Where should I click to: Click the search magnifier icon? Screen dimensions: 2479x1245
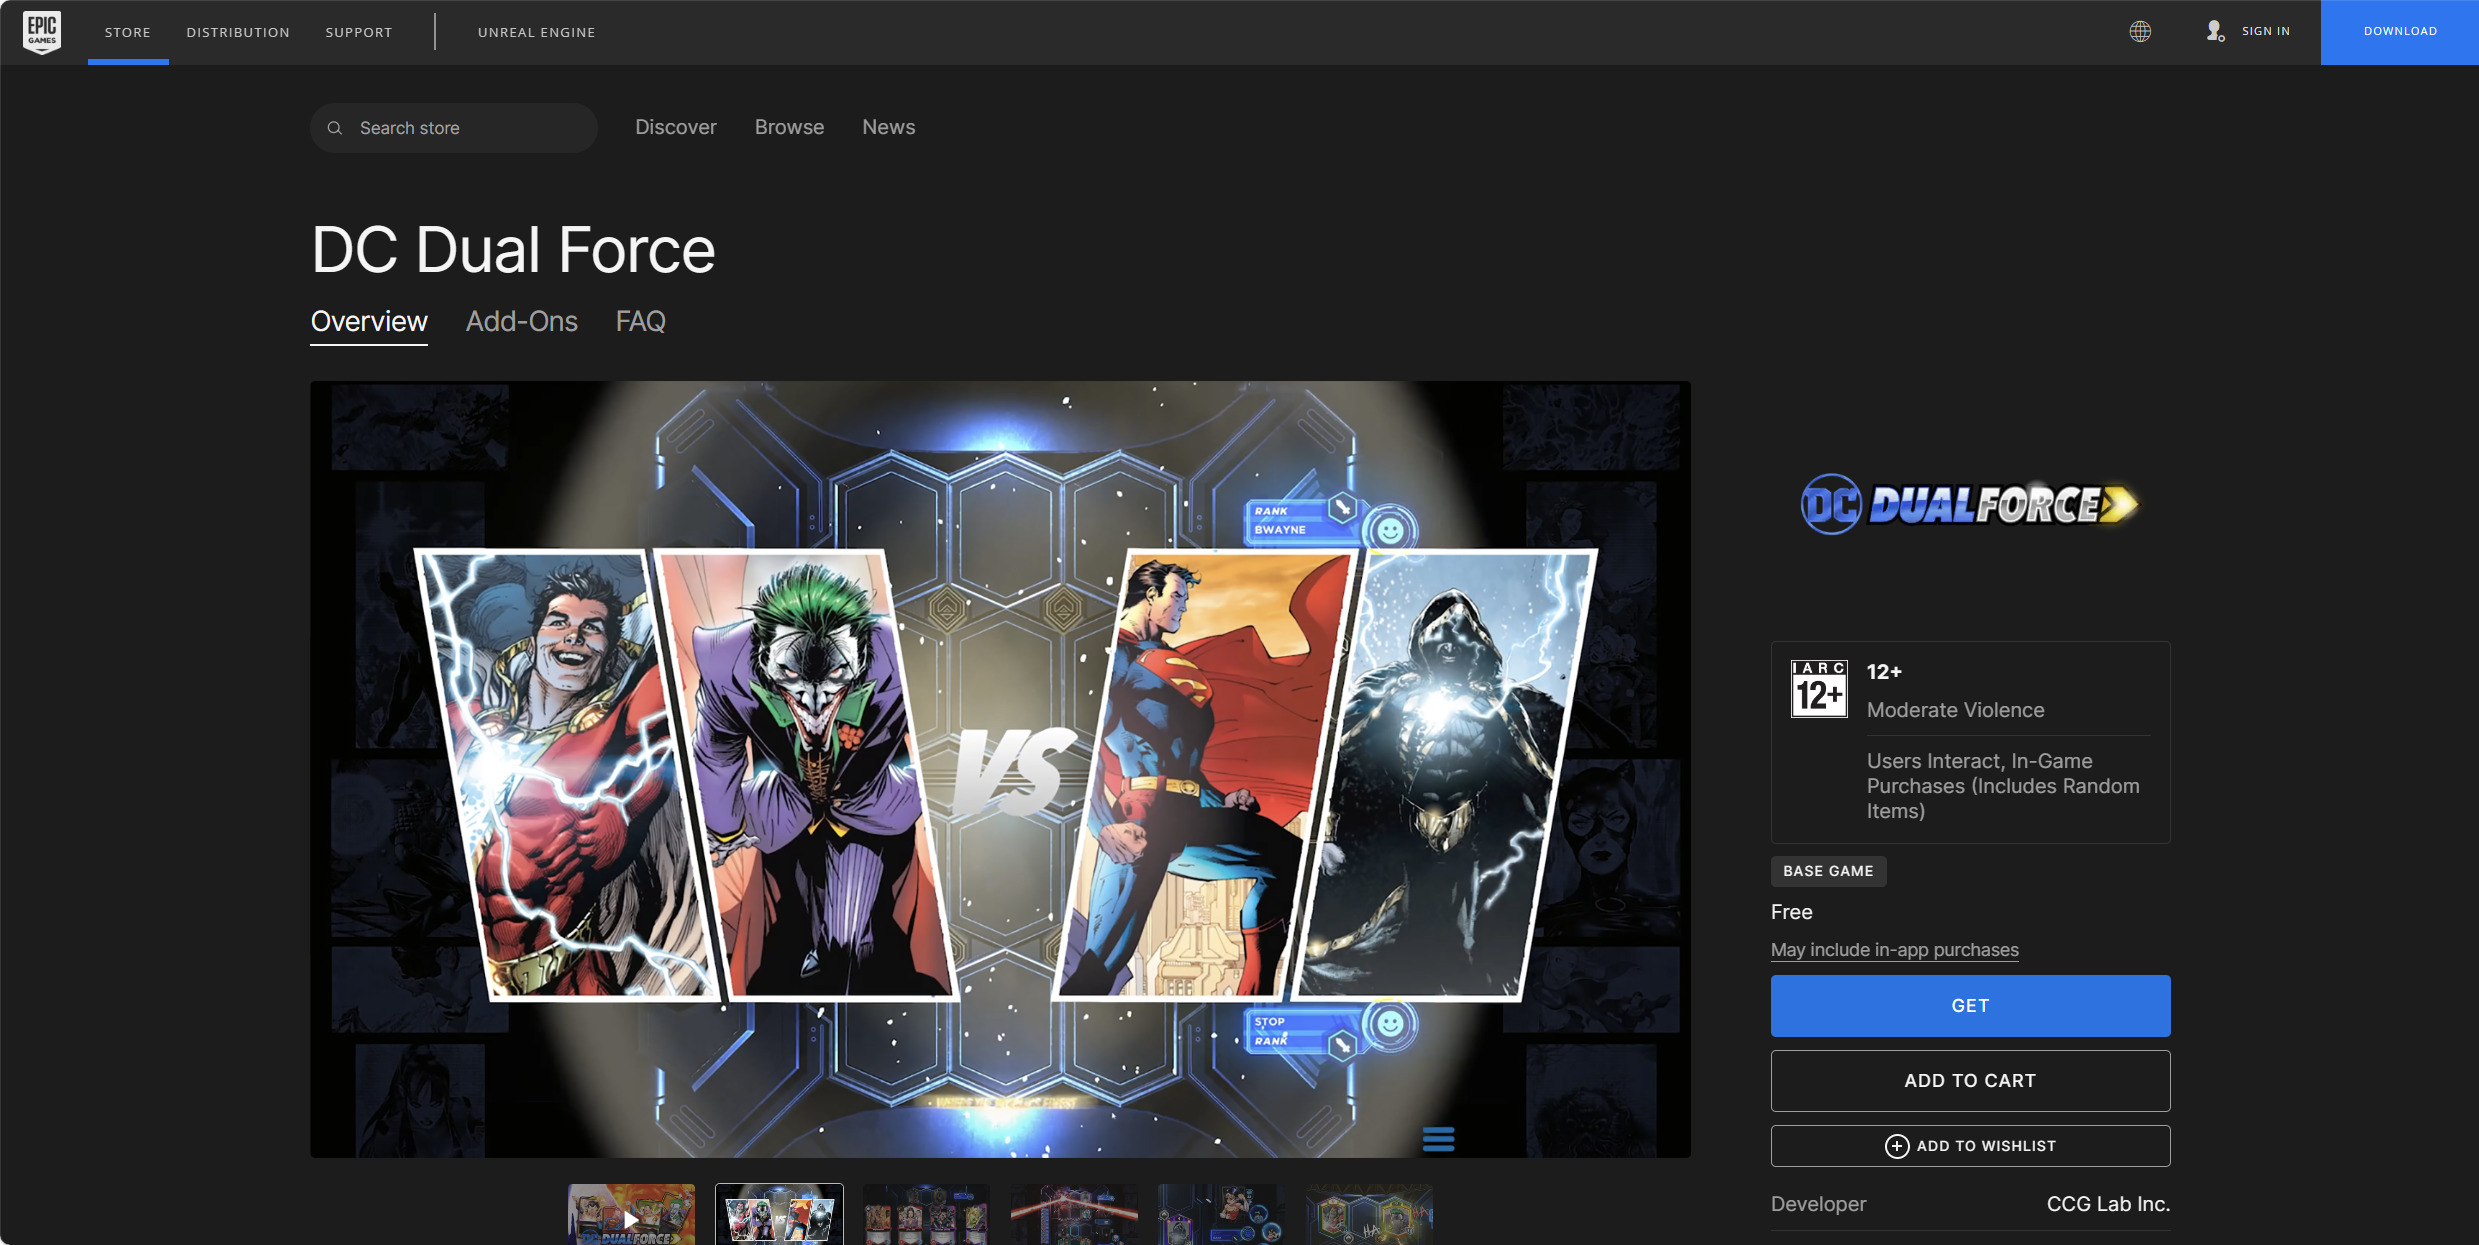[335, 128]
